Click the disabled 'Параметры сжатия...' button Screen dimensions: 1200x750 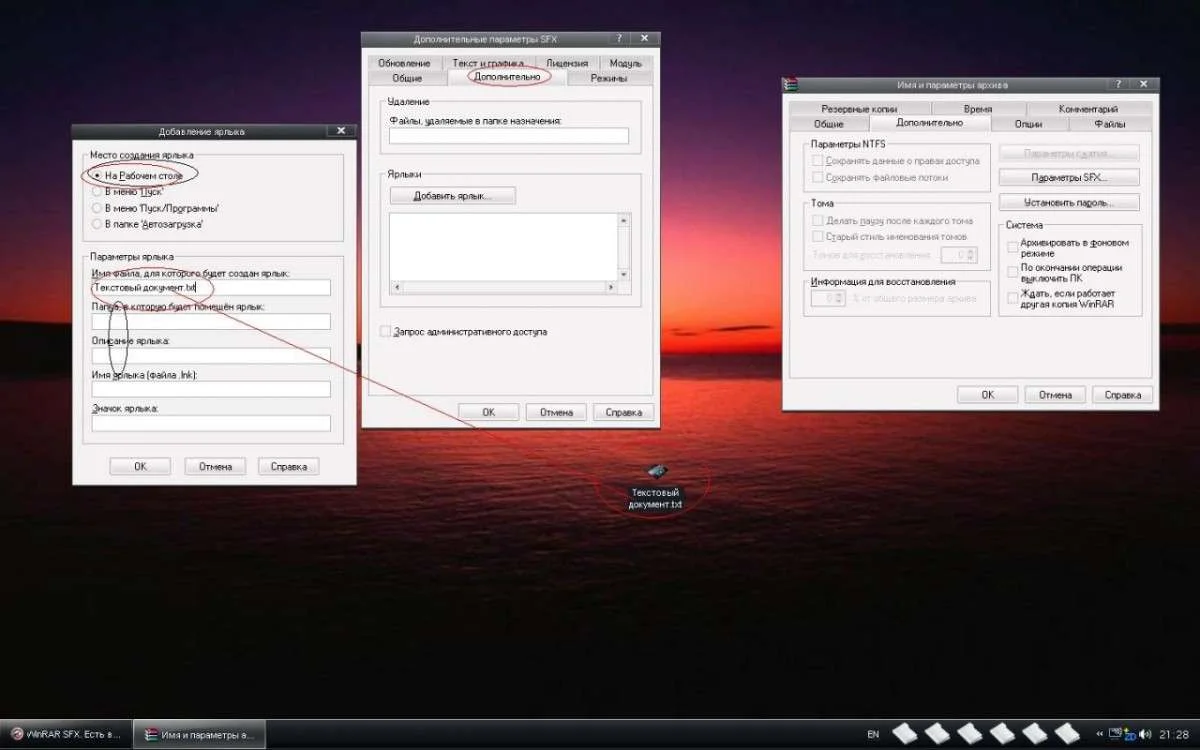point(1069,154)
